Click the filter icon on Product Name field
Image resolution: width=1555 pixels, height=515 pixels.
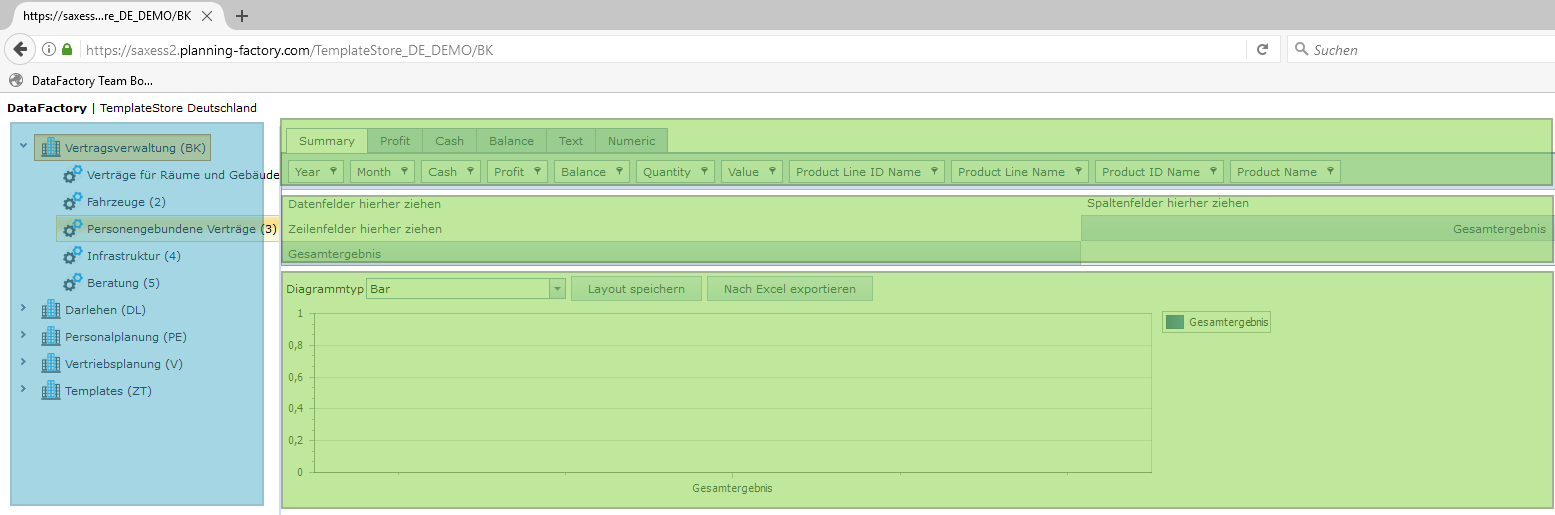[x=1330, y=171]
